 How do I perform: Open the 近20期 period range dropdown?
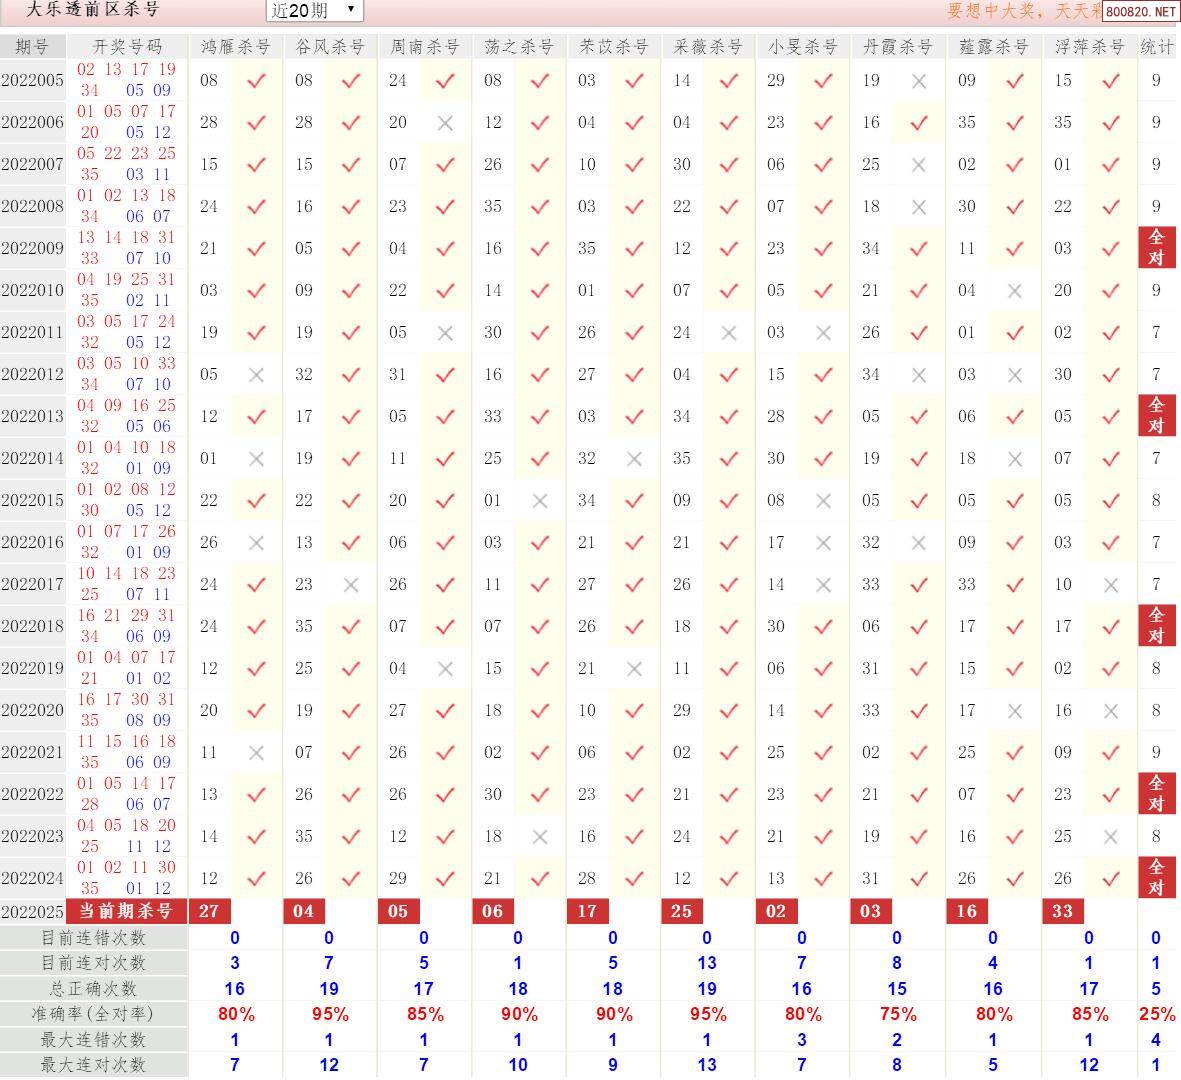click(x=315, y=11)
